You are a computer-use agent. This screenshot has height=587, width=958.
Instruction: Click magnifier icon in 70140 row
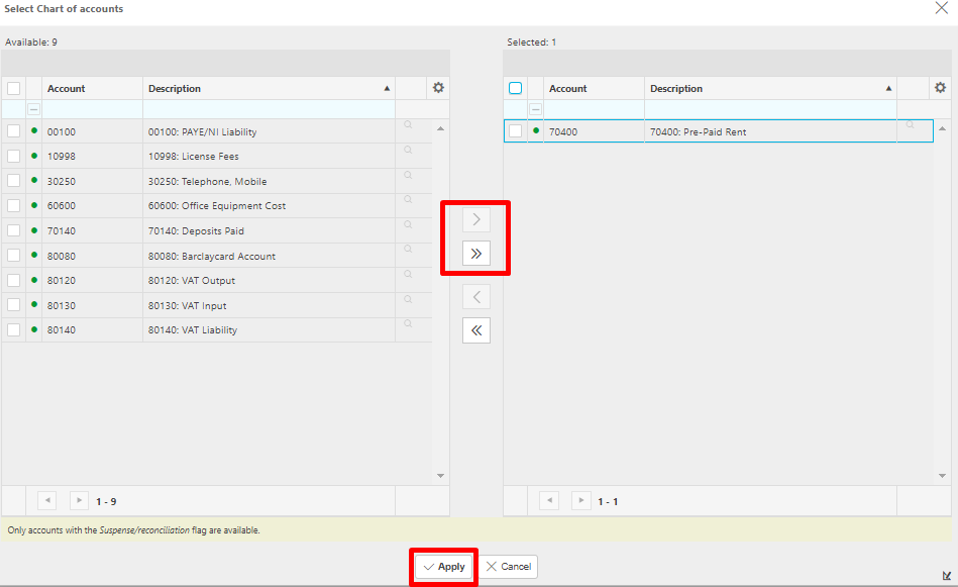408,224
